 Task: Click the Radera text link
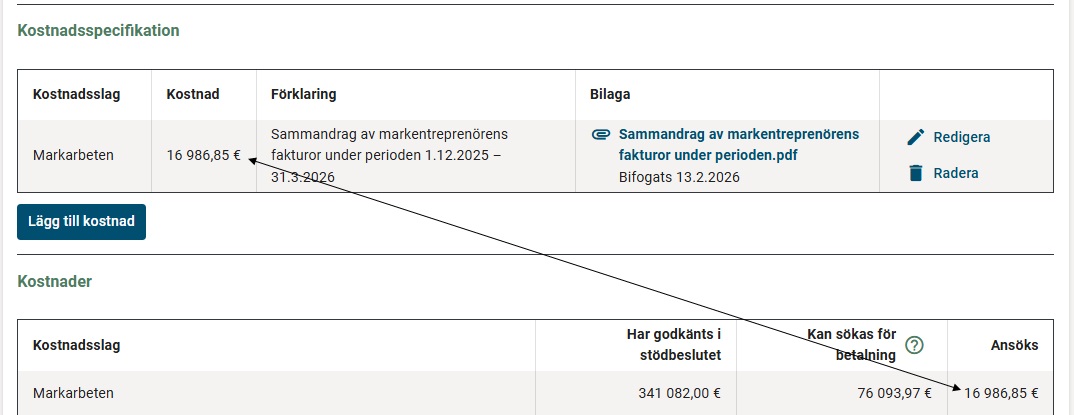tap(955, 173)
